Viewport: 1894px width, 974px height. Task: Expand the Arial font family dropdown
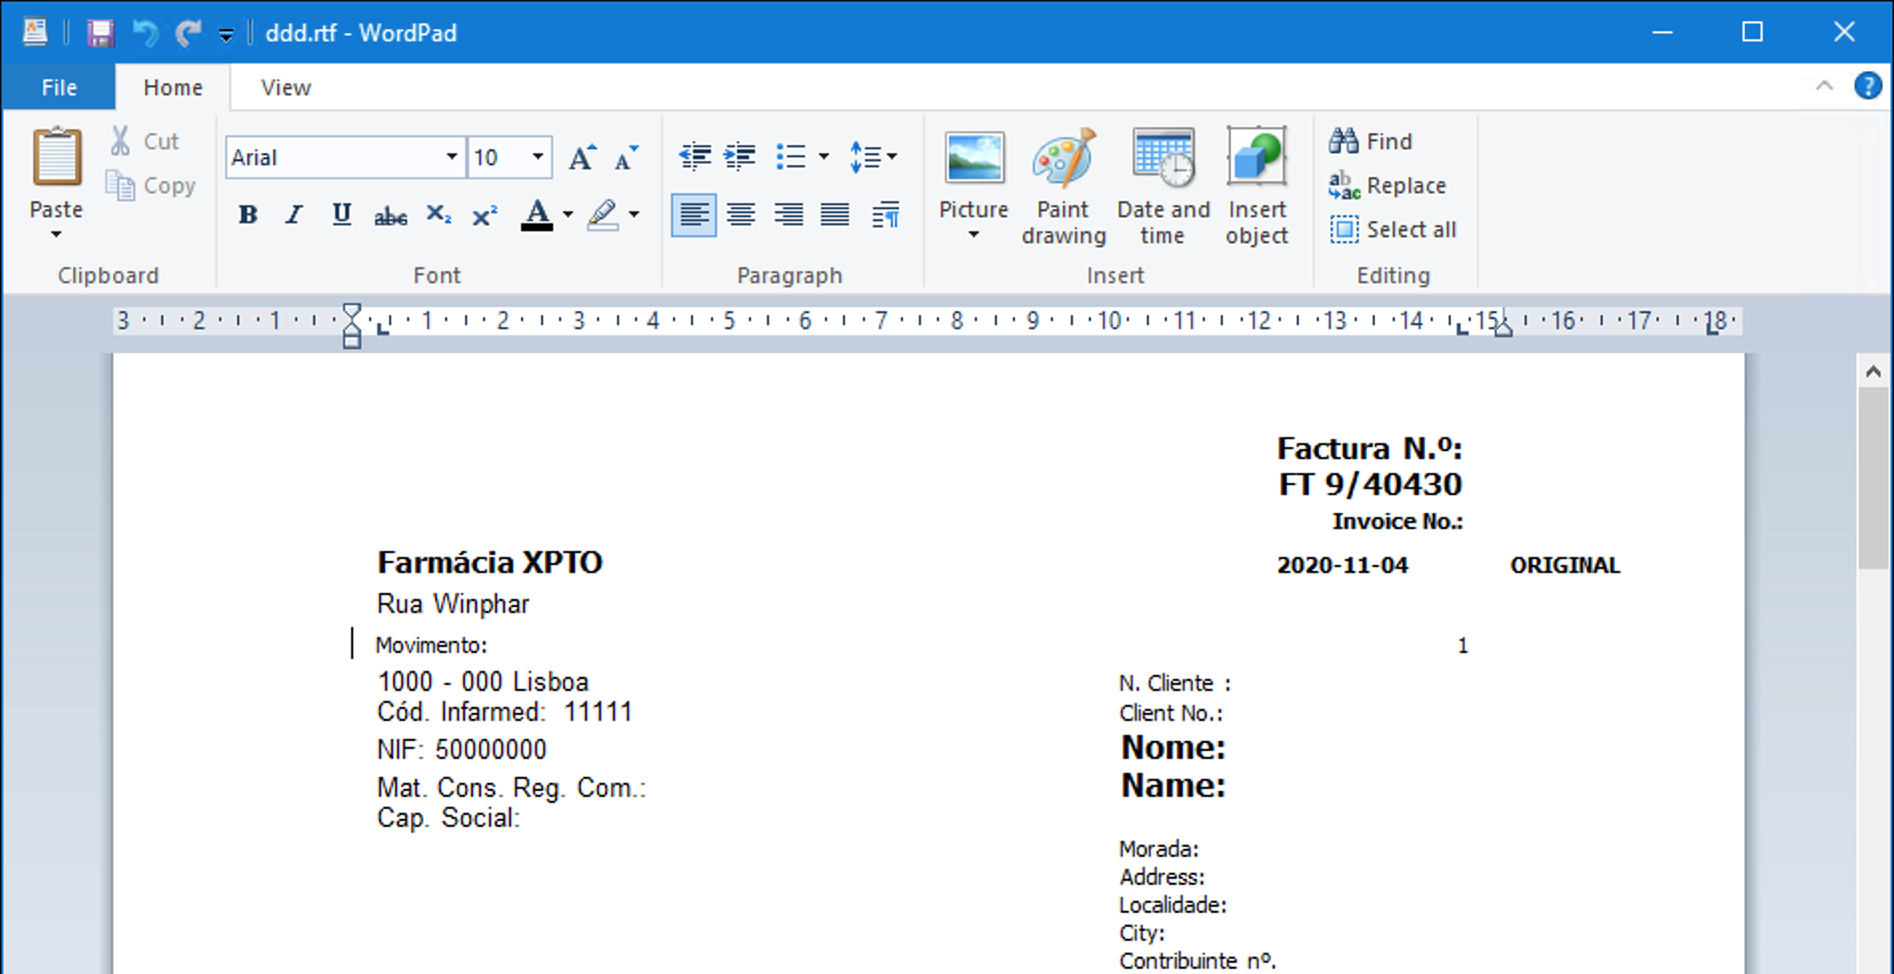coord(451,157)
